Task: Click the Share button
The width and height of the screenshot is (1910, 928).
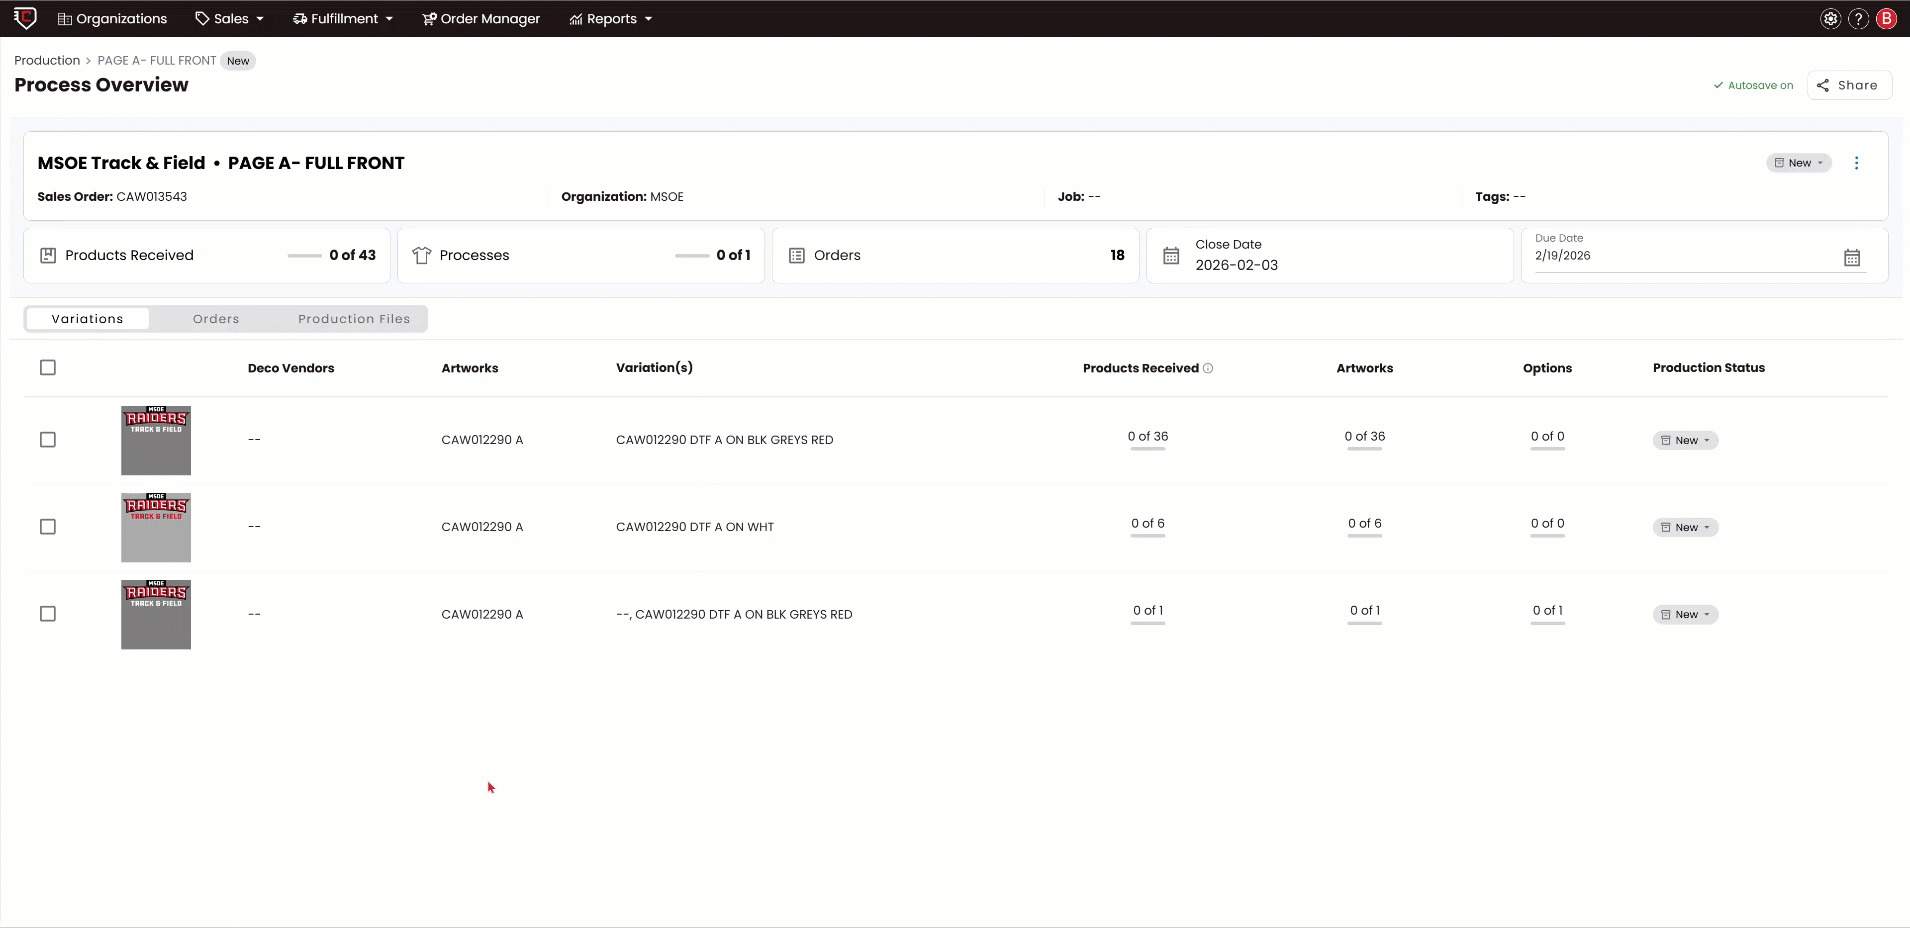Action: click(x=1848, y=85)
